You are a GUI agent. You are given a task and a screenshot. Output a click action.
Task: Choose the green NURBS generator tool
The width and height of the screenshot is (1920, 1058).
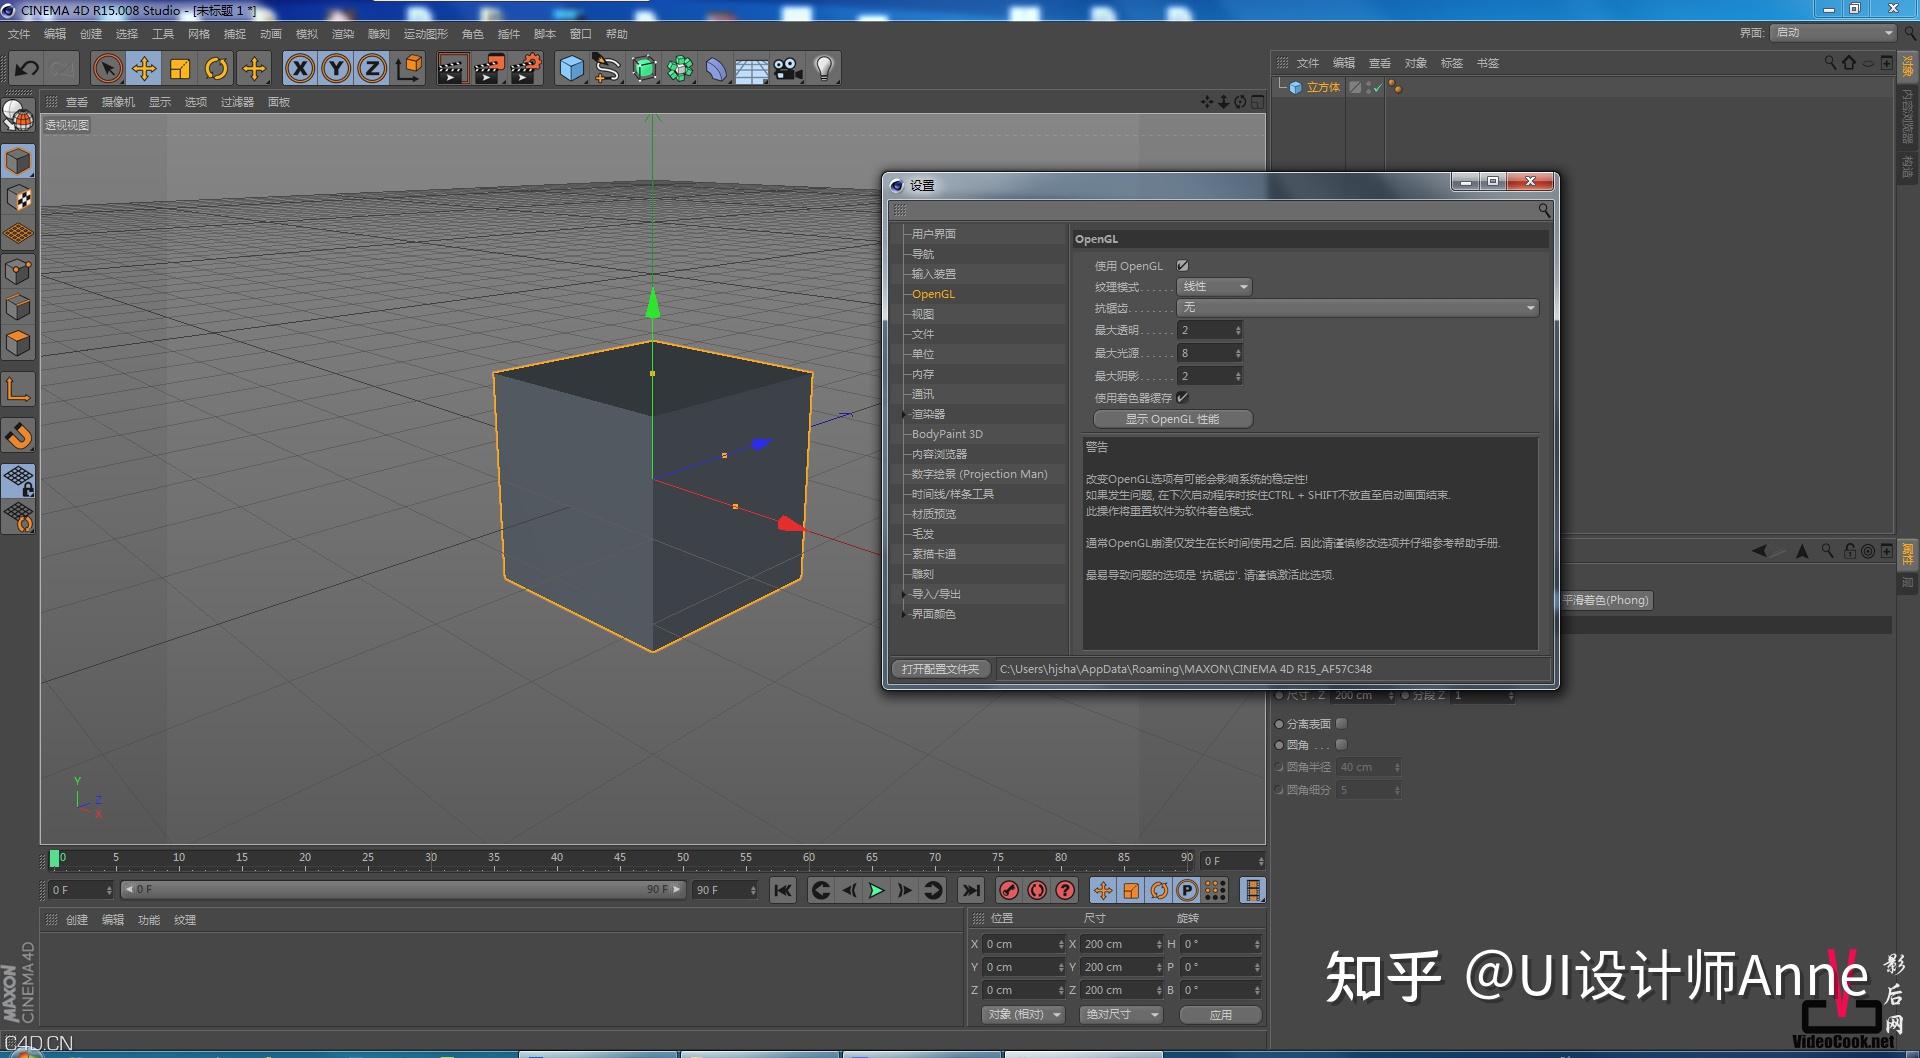coord(643,68)
